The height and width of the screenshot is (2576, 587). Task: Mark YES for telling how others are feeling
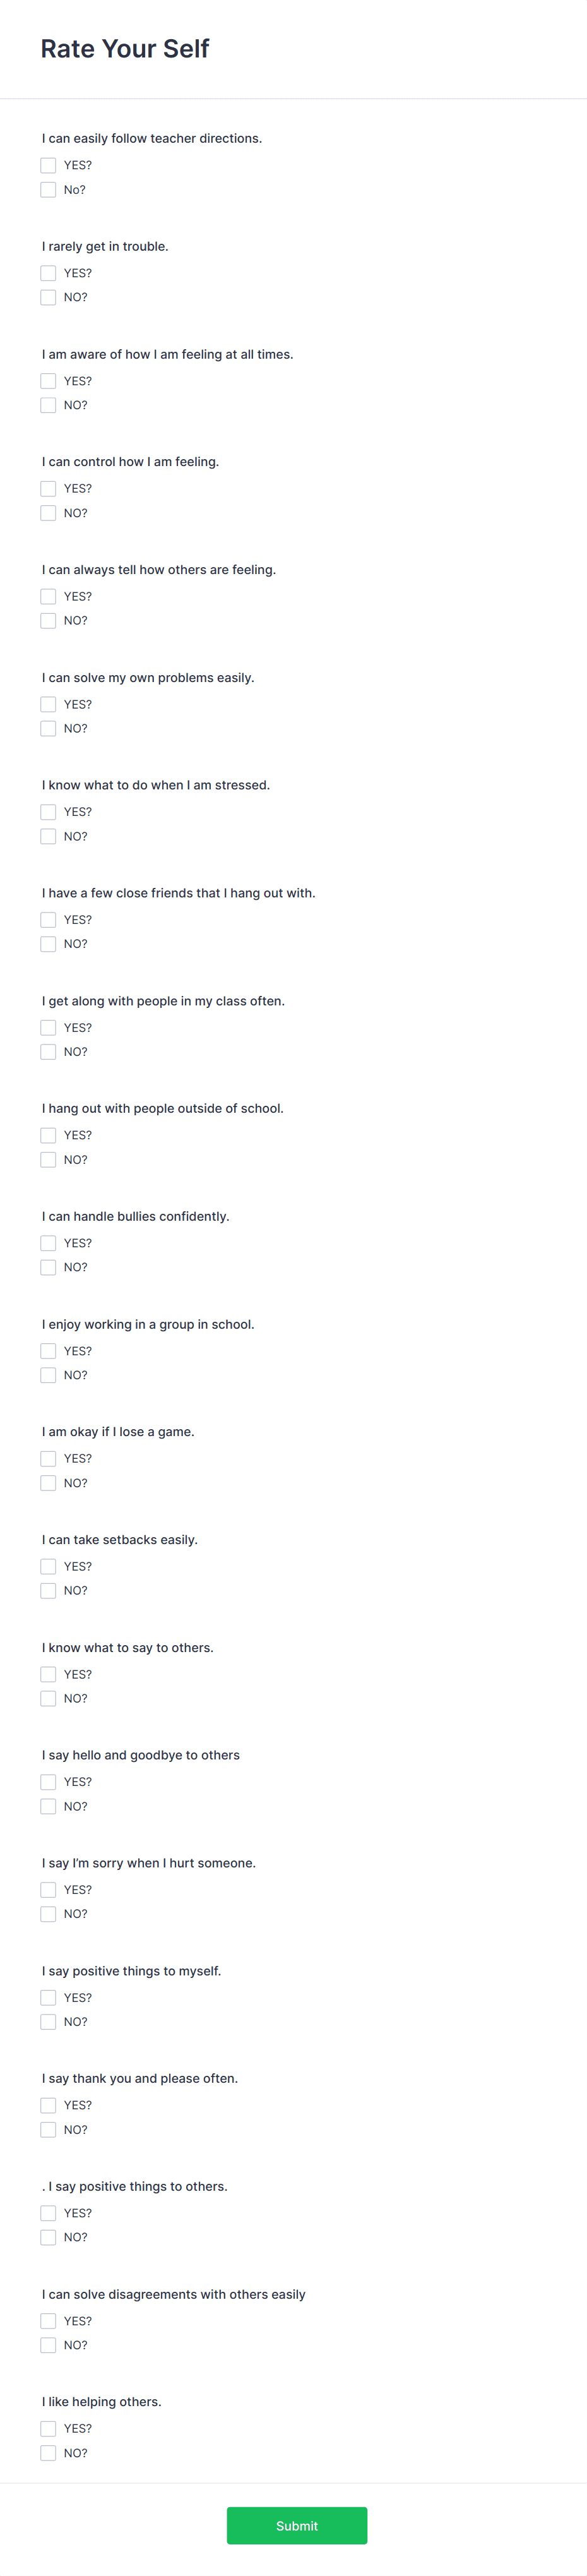click(x=48, y=596)
